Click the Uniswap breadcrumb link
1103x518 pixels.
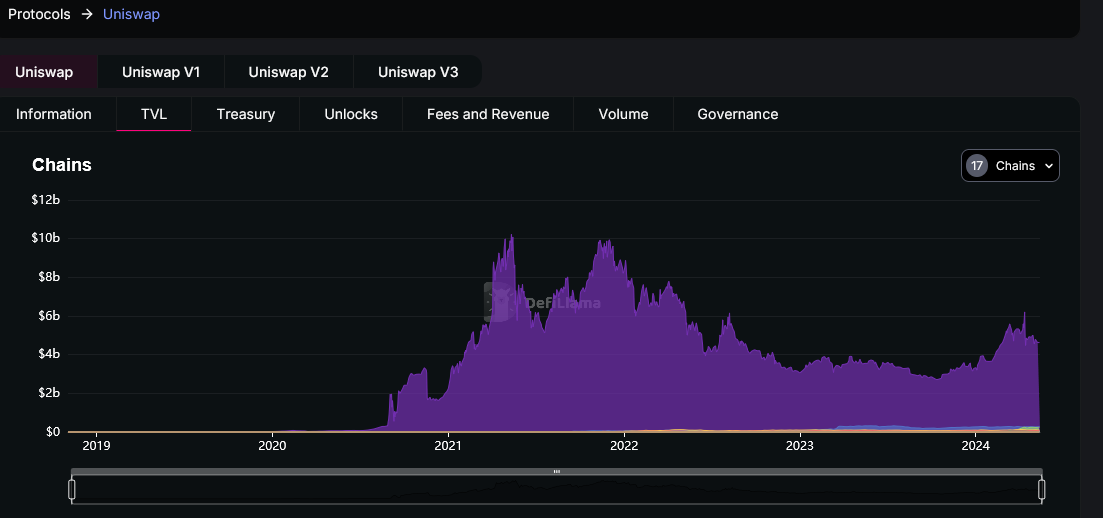tap(131, 14)
